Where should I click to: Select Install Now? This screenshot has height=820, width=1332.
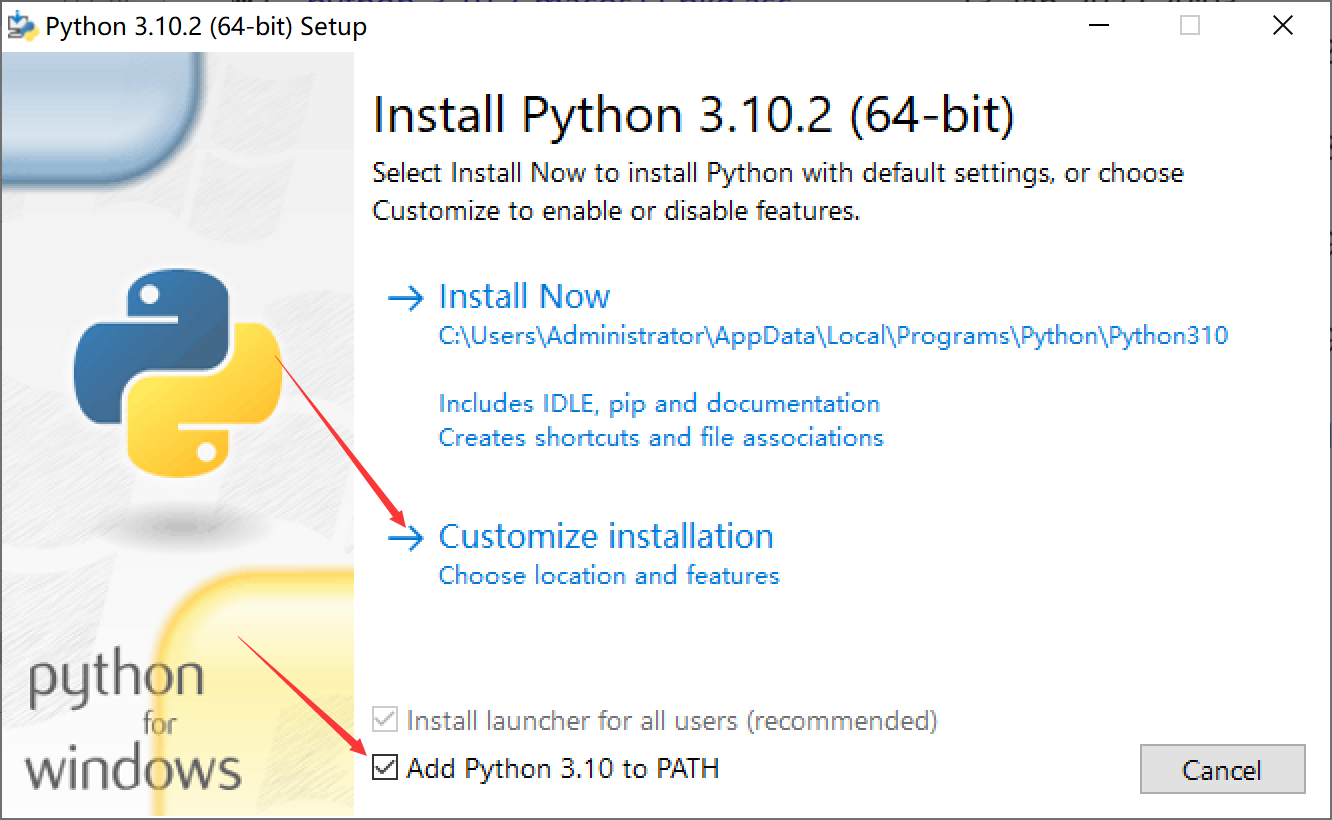524,296
